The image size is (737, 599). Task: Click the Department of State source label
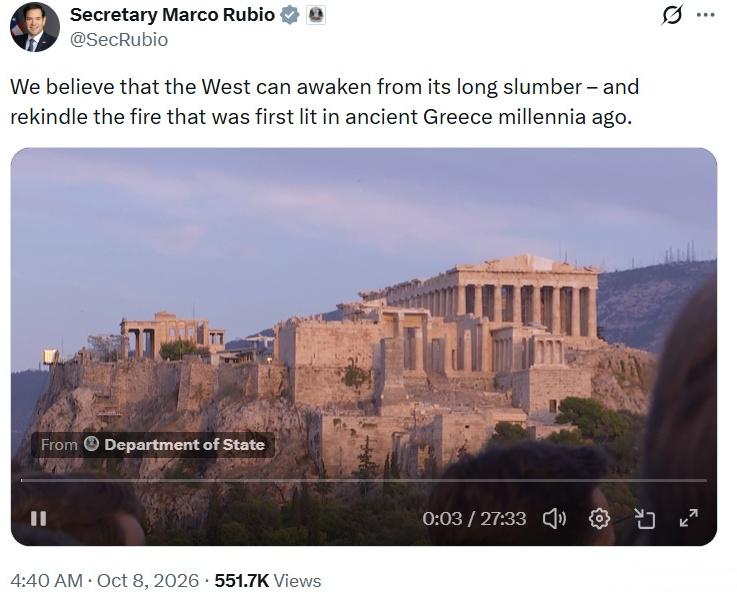(x=185, y=445)
